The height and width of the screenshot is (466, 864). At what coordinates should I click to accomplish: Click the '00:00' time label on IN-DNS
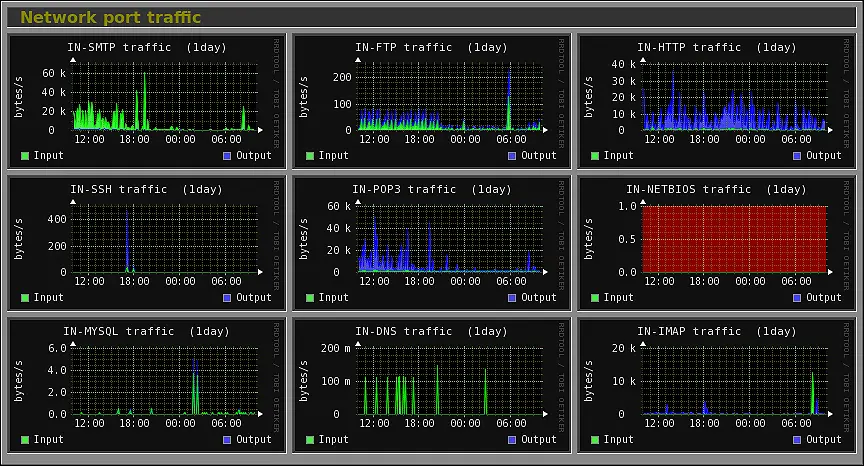[465, 424]
